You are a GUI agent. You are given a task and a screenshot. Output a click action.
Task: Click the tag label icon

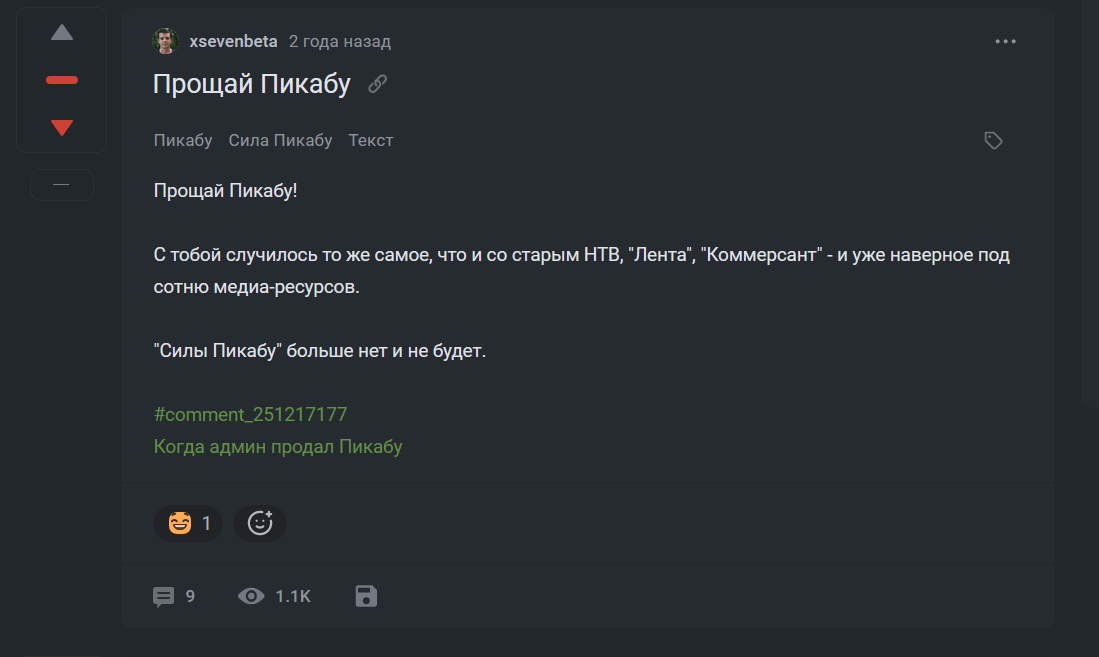point(993,141)
